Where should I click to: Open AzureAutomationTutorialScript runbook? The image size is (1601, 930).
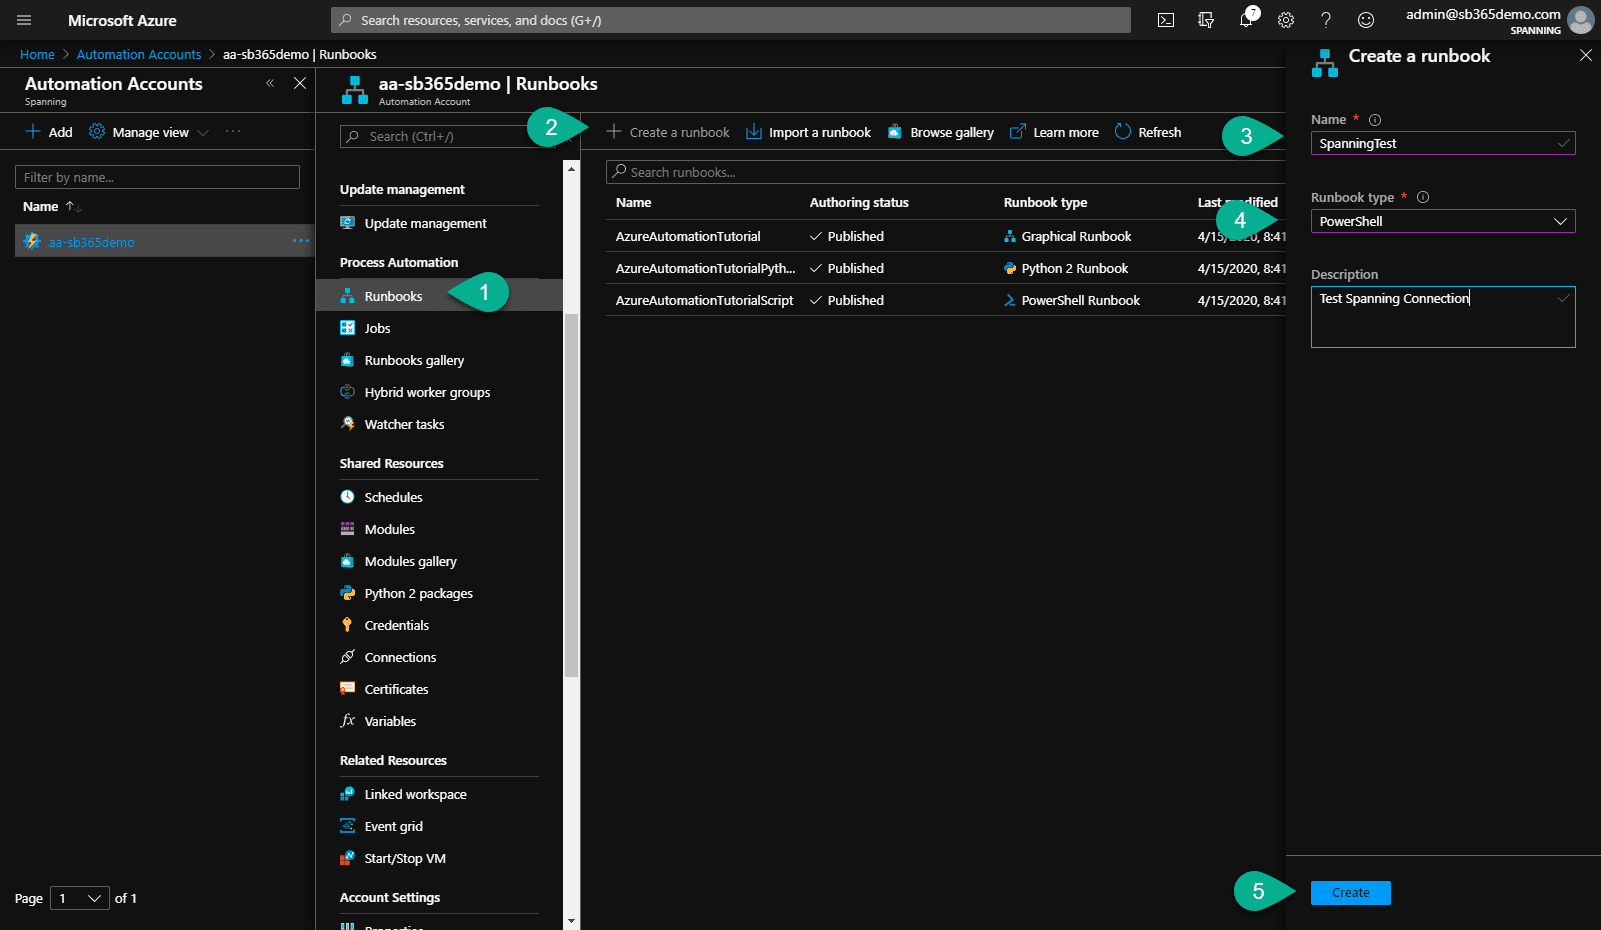pyautogui.click(x=704, y=300)
